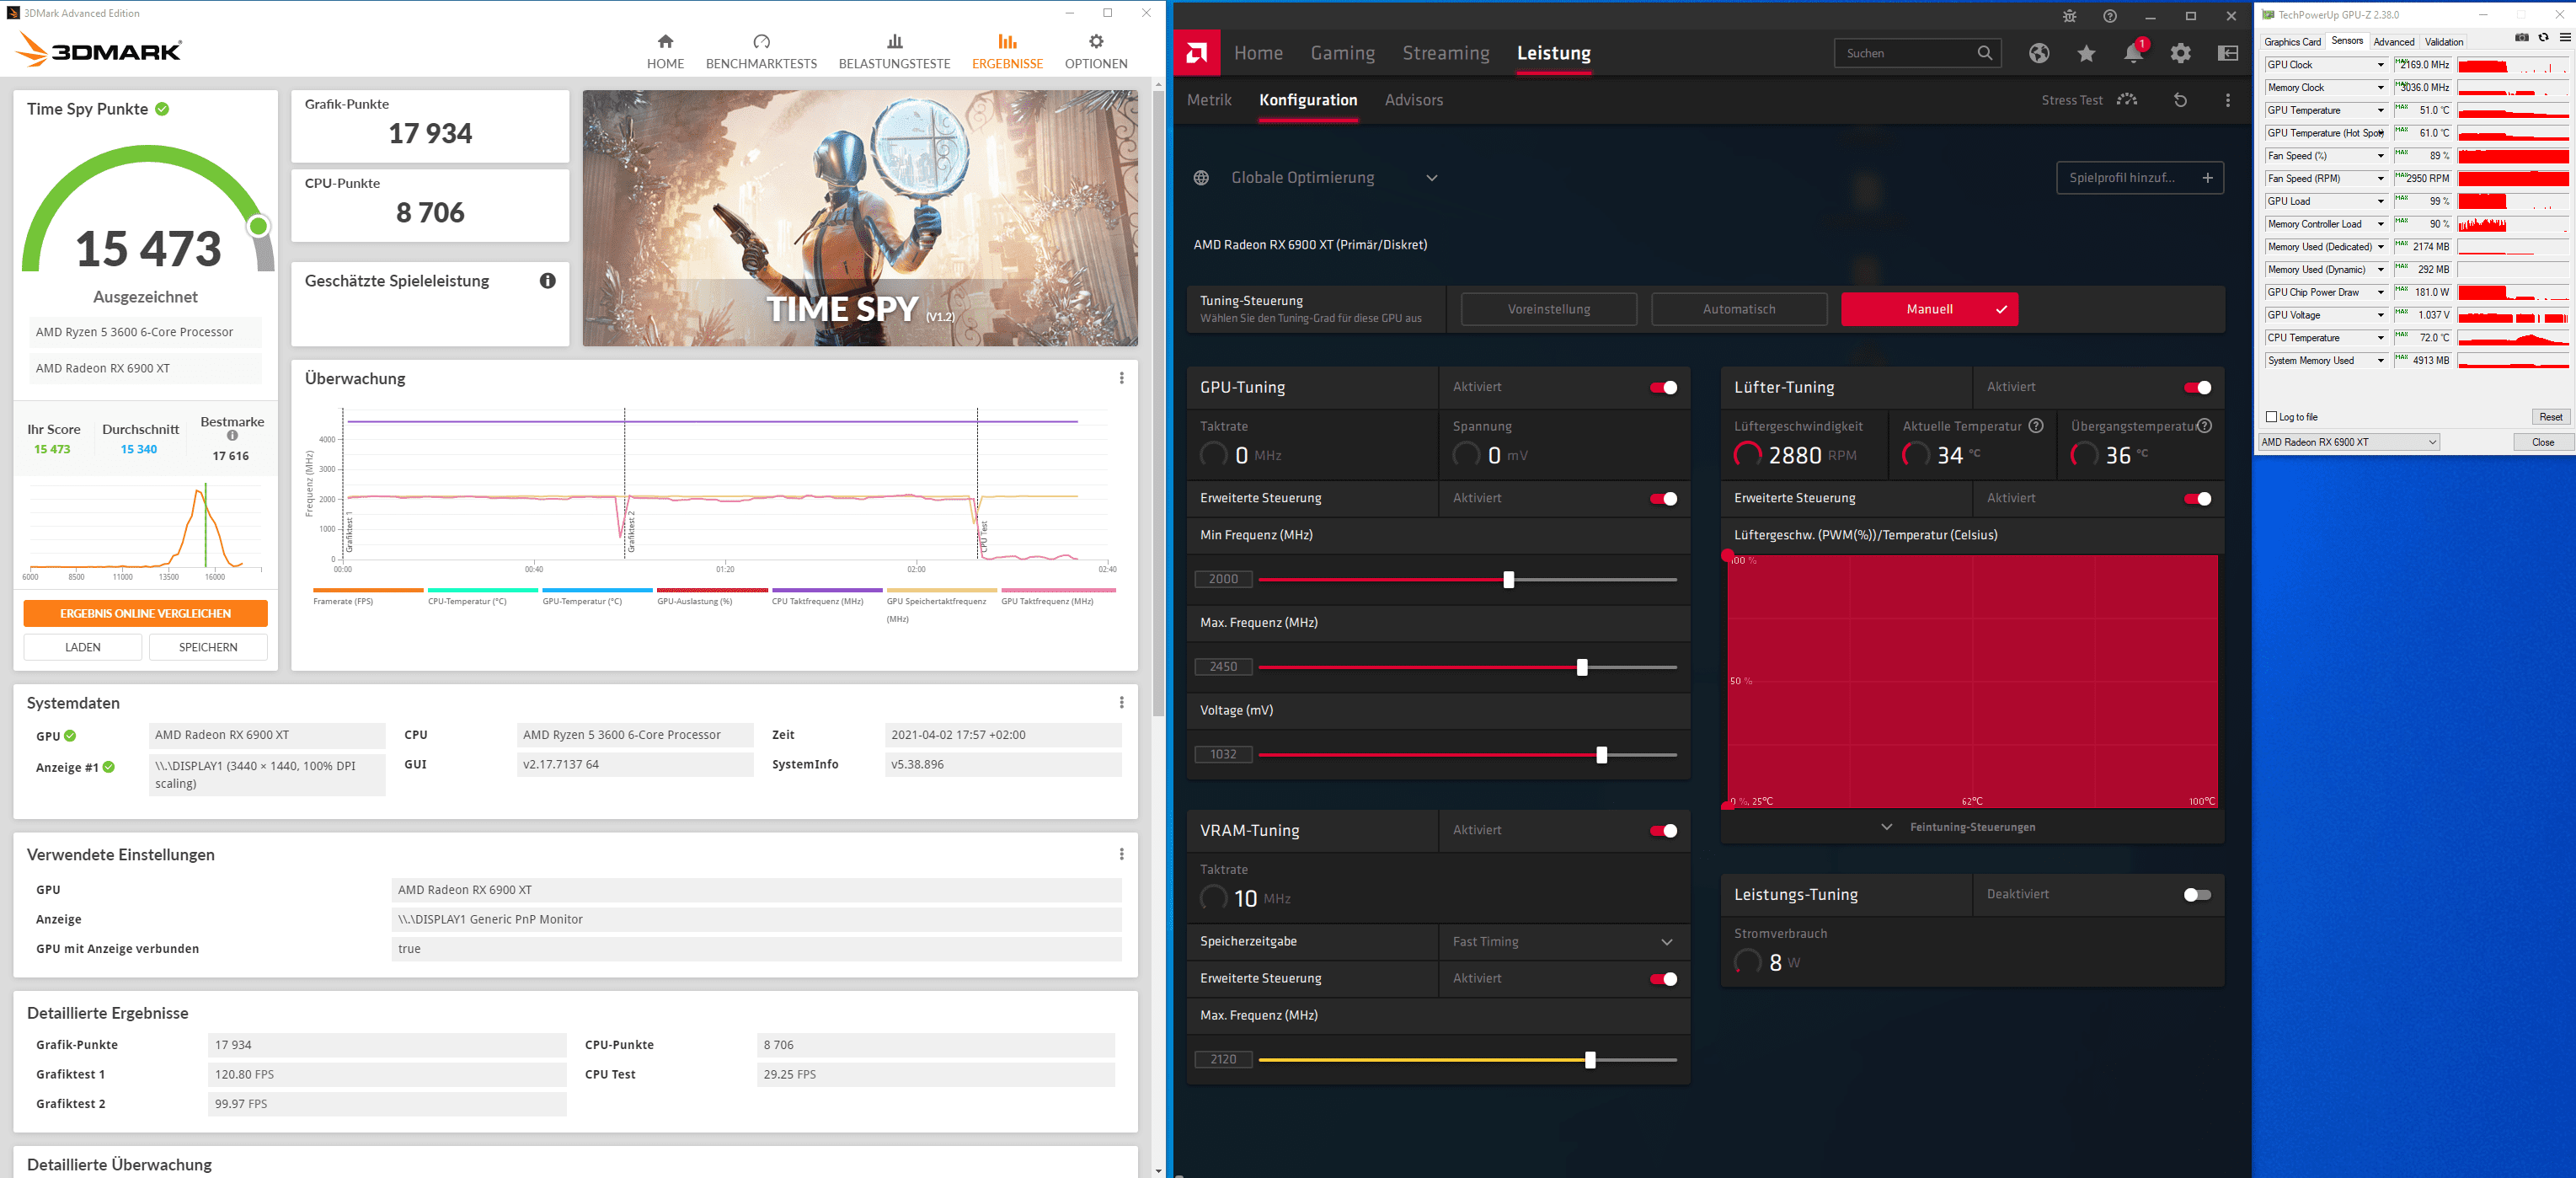This screenshot has width=2576, height=1178.
Task: Disable Lüfter-Tuning toggle
Action: point(2197,388)
